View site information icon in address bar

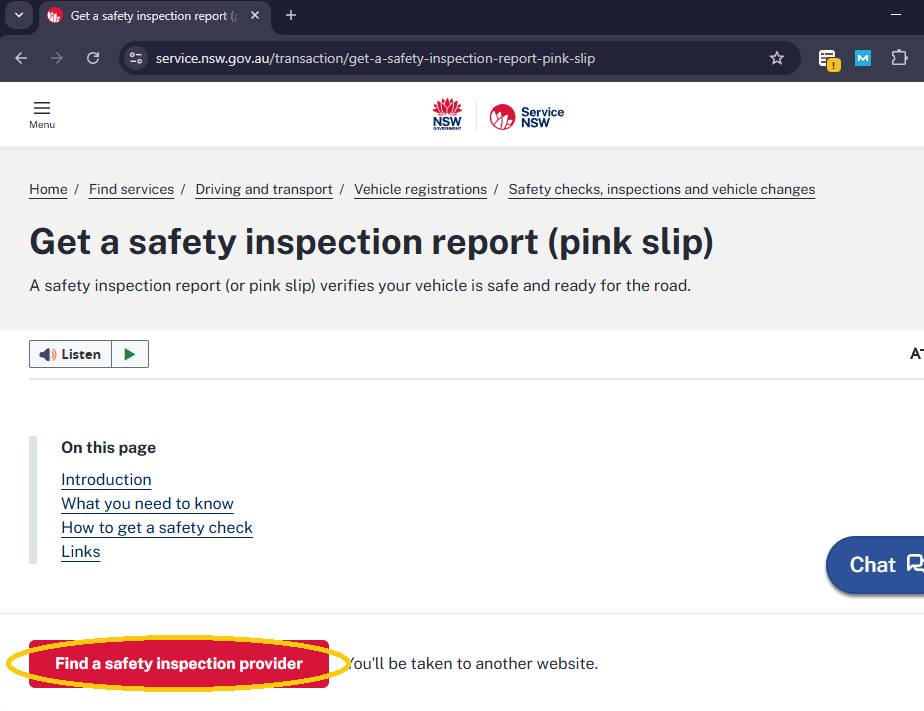pyautogui.click(x=137, y=58)
